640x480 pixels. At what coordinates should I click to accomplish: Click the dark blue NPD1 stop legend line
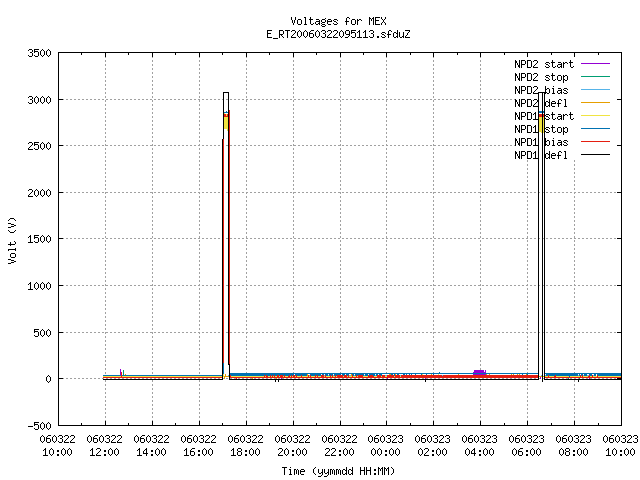coord(595,129)
